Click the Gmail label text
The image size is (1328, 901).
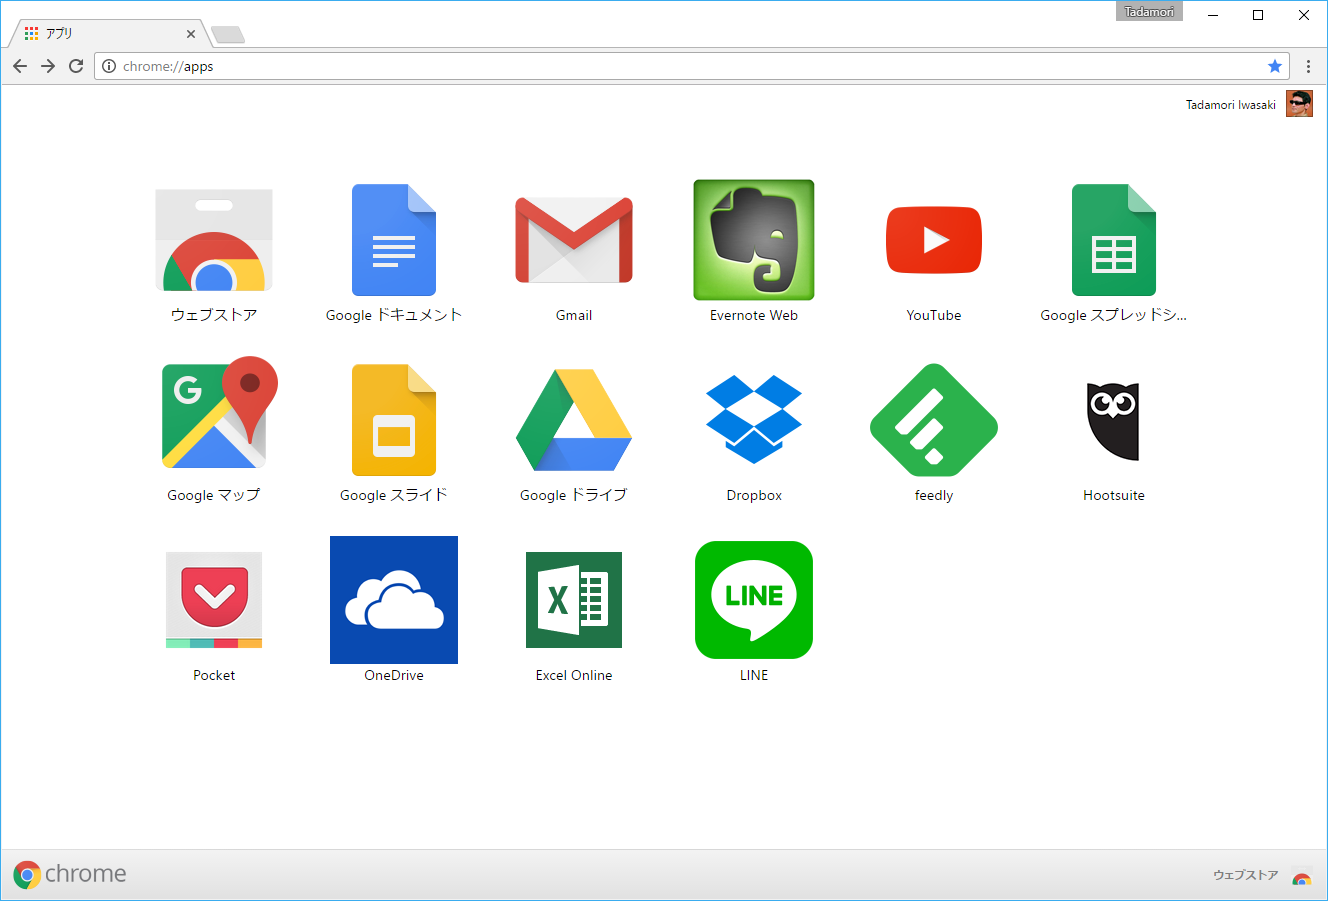[x=574, y=315]
